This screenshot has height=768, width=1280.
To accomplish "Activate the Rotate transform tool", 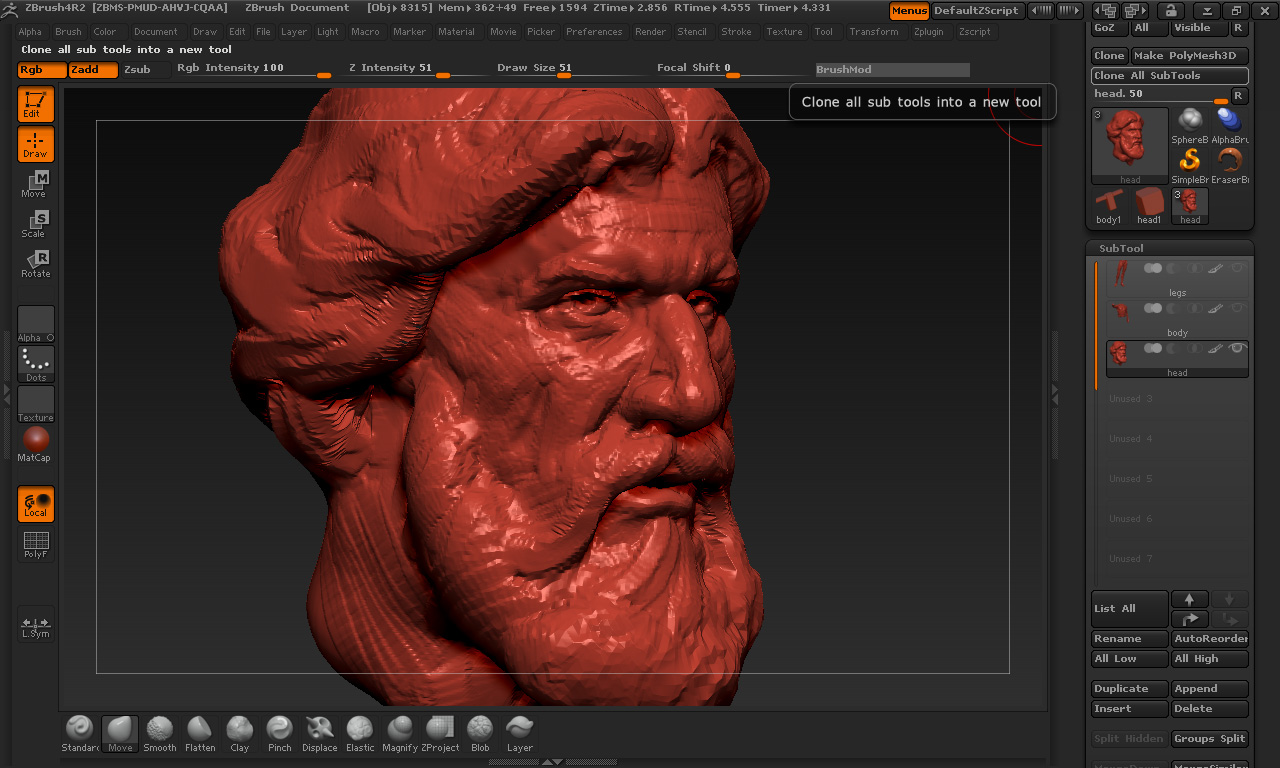I will pos(35,264).
